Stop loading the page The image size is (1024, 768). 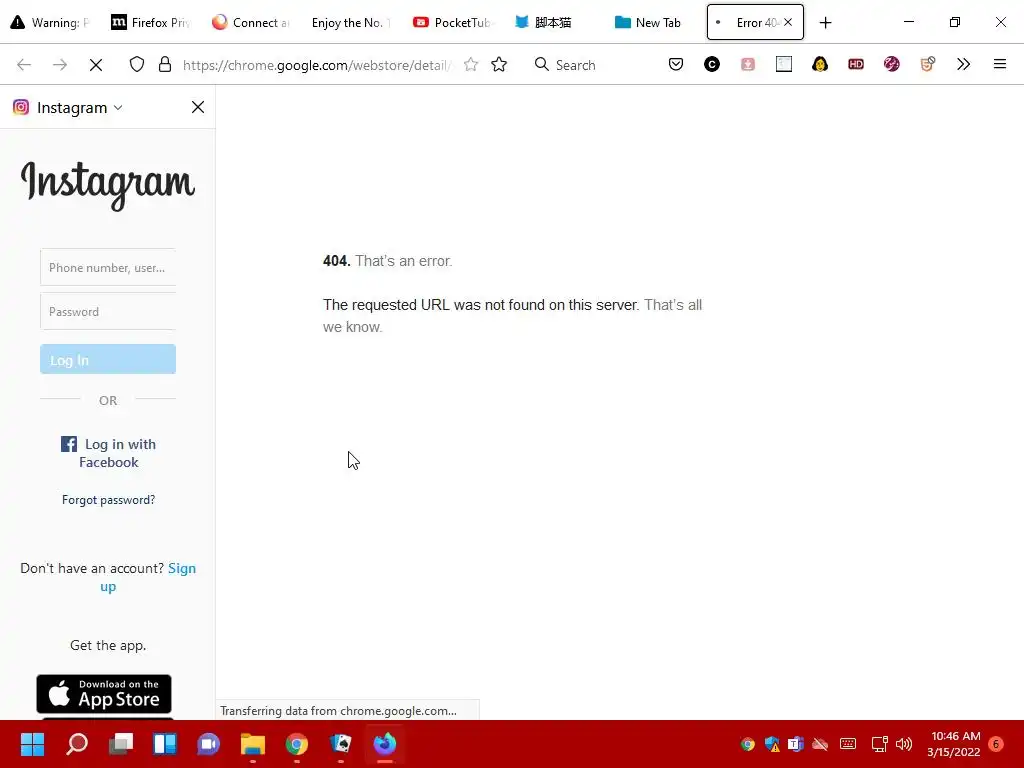click(96, 65)
